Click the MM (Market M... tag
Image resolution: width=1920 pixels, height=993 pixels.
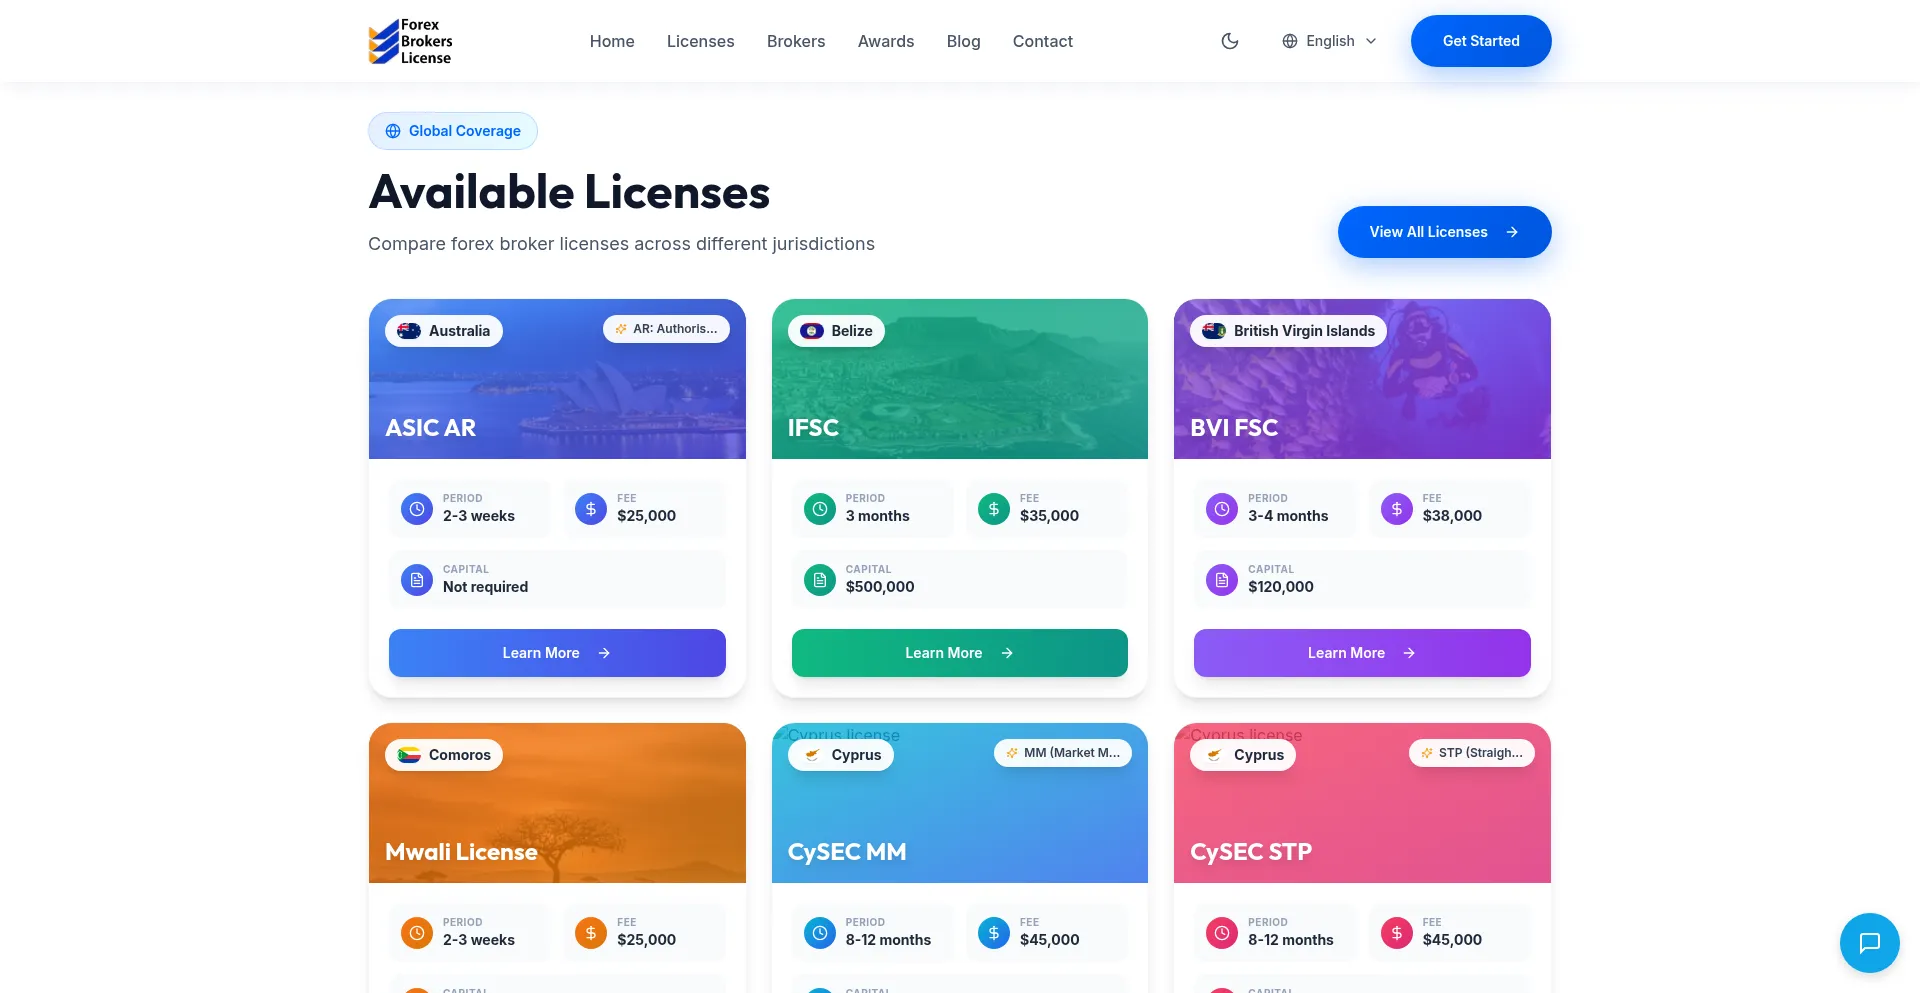click(x=1063, y=753)
